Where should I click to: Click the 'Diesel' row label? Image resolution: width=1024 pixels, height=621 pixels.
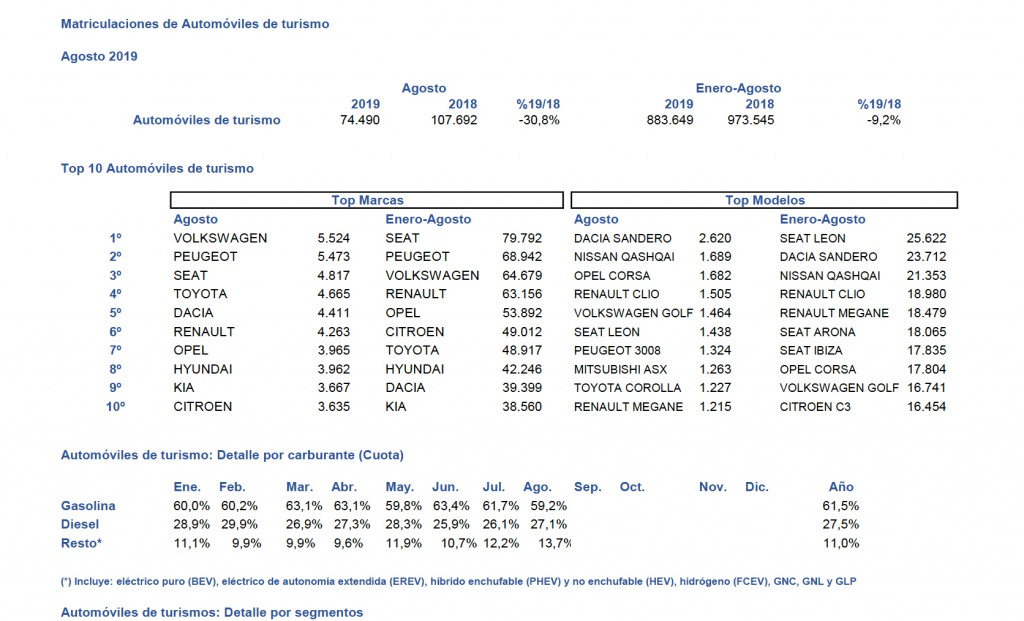pos(80,523)
